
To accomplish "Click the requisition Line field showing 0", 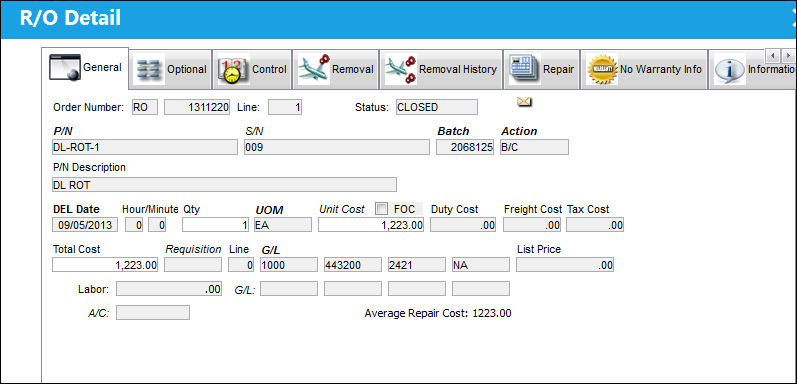I will pos(241,264).
